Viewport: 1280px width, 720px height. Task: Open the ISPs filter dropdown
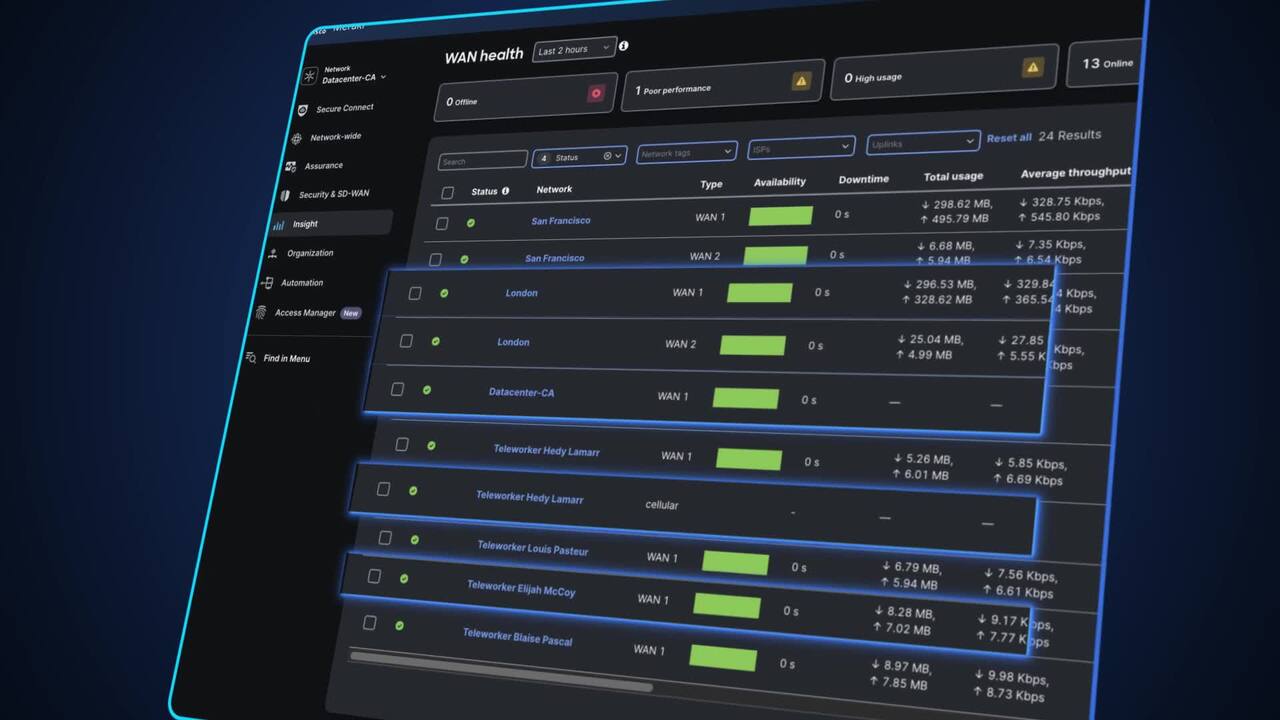pyautogui.click(x=801, y=146)
